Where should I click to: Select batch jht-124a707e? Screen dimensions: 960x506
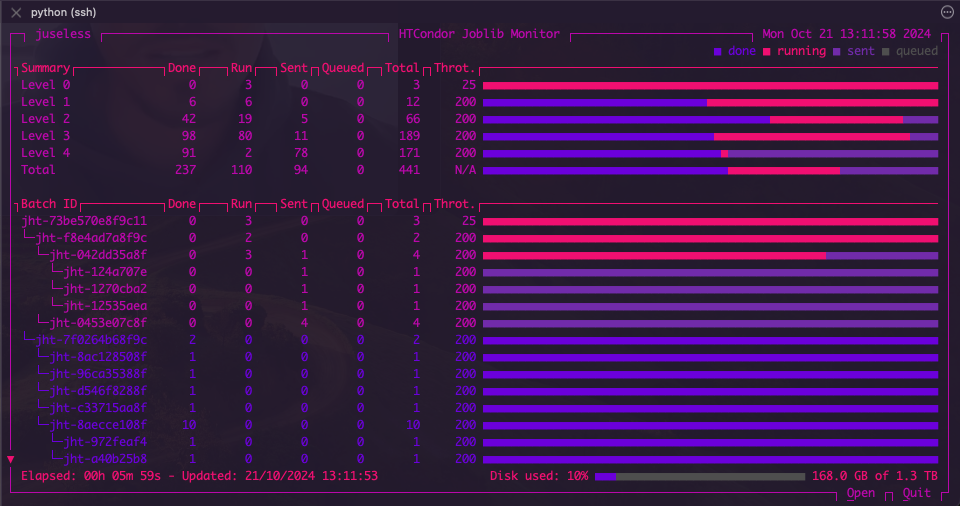tap(105, 272)
